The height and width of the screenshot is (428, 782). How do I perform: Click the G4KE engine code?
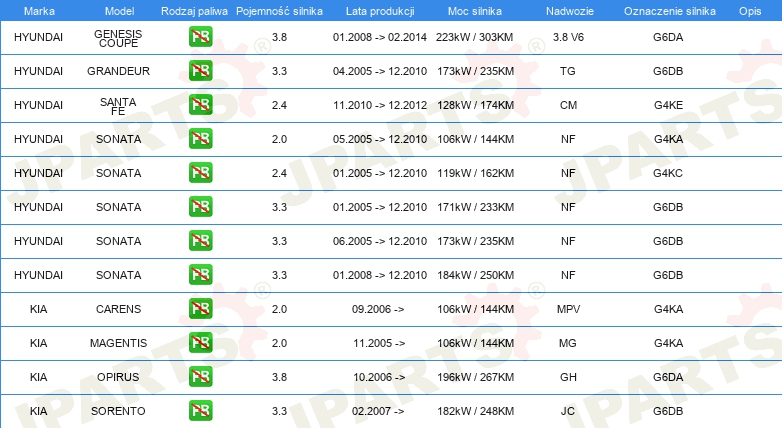(668, 105)
